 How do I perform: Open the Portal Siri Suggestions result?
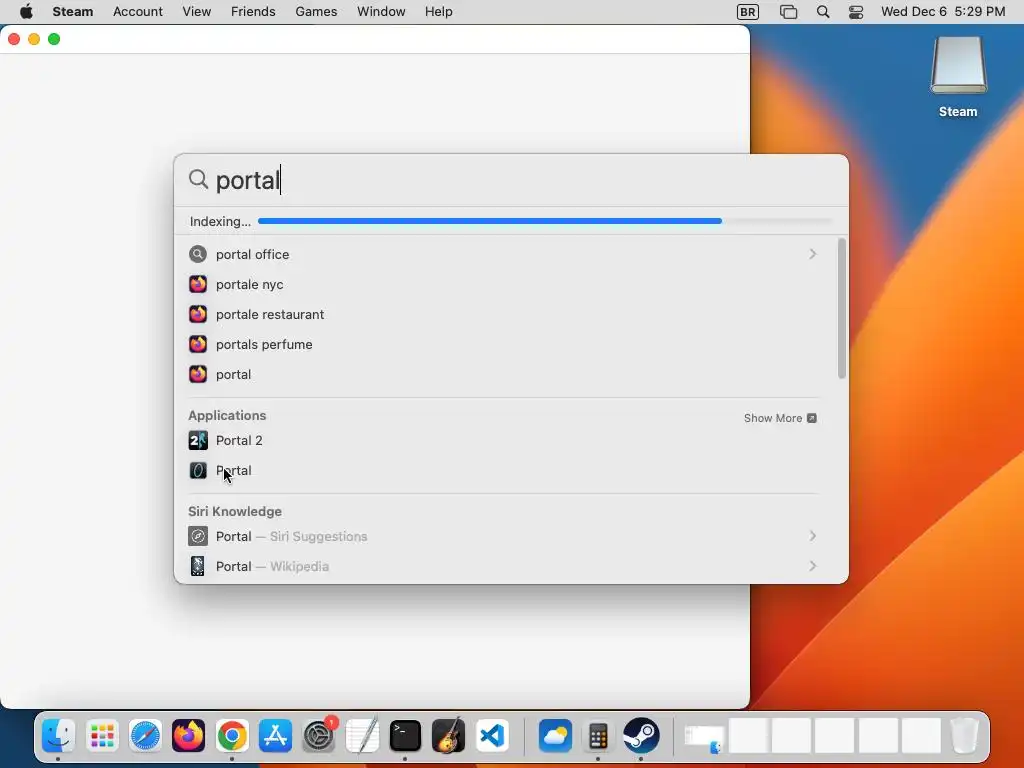tap(503, 537)
